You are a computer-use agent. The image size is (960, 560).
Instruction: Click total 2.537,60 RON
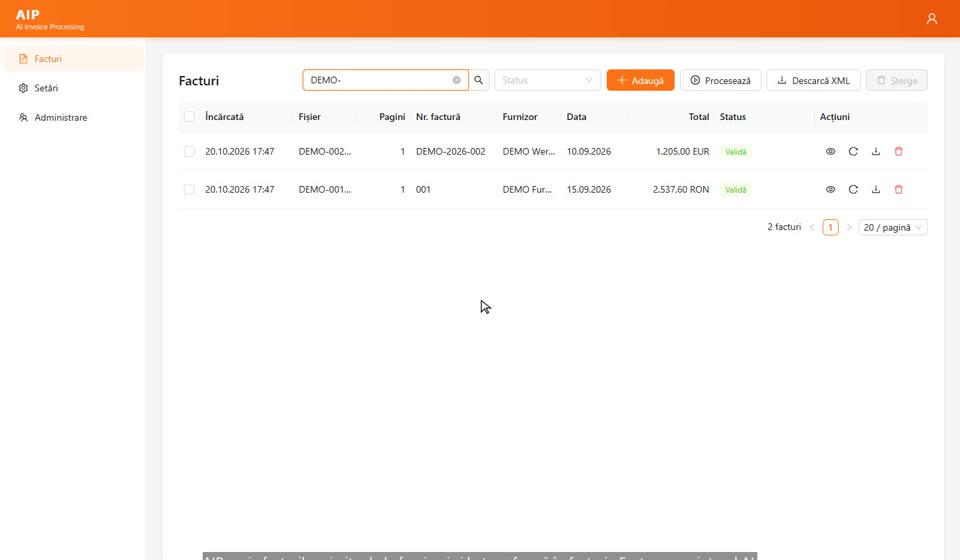click(681, 189)
